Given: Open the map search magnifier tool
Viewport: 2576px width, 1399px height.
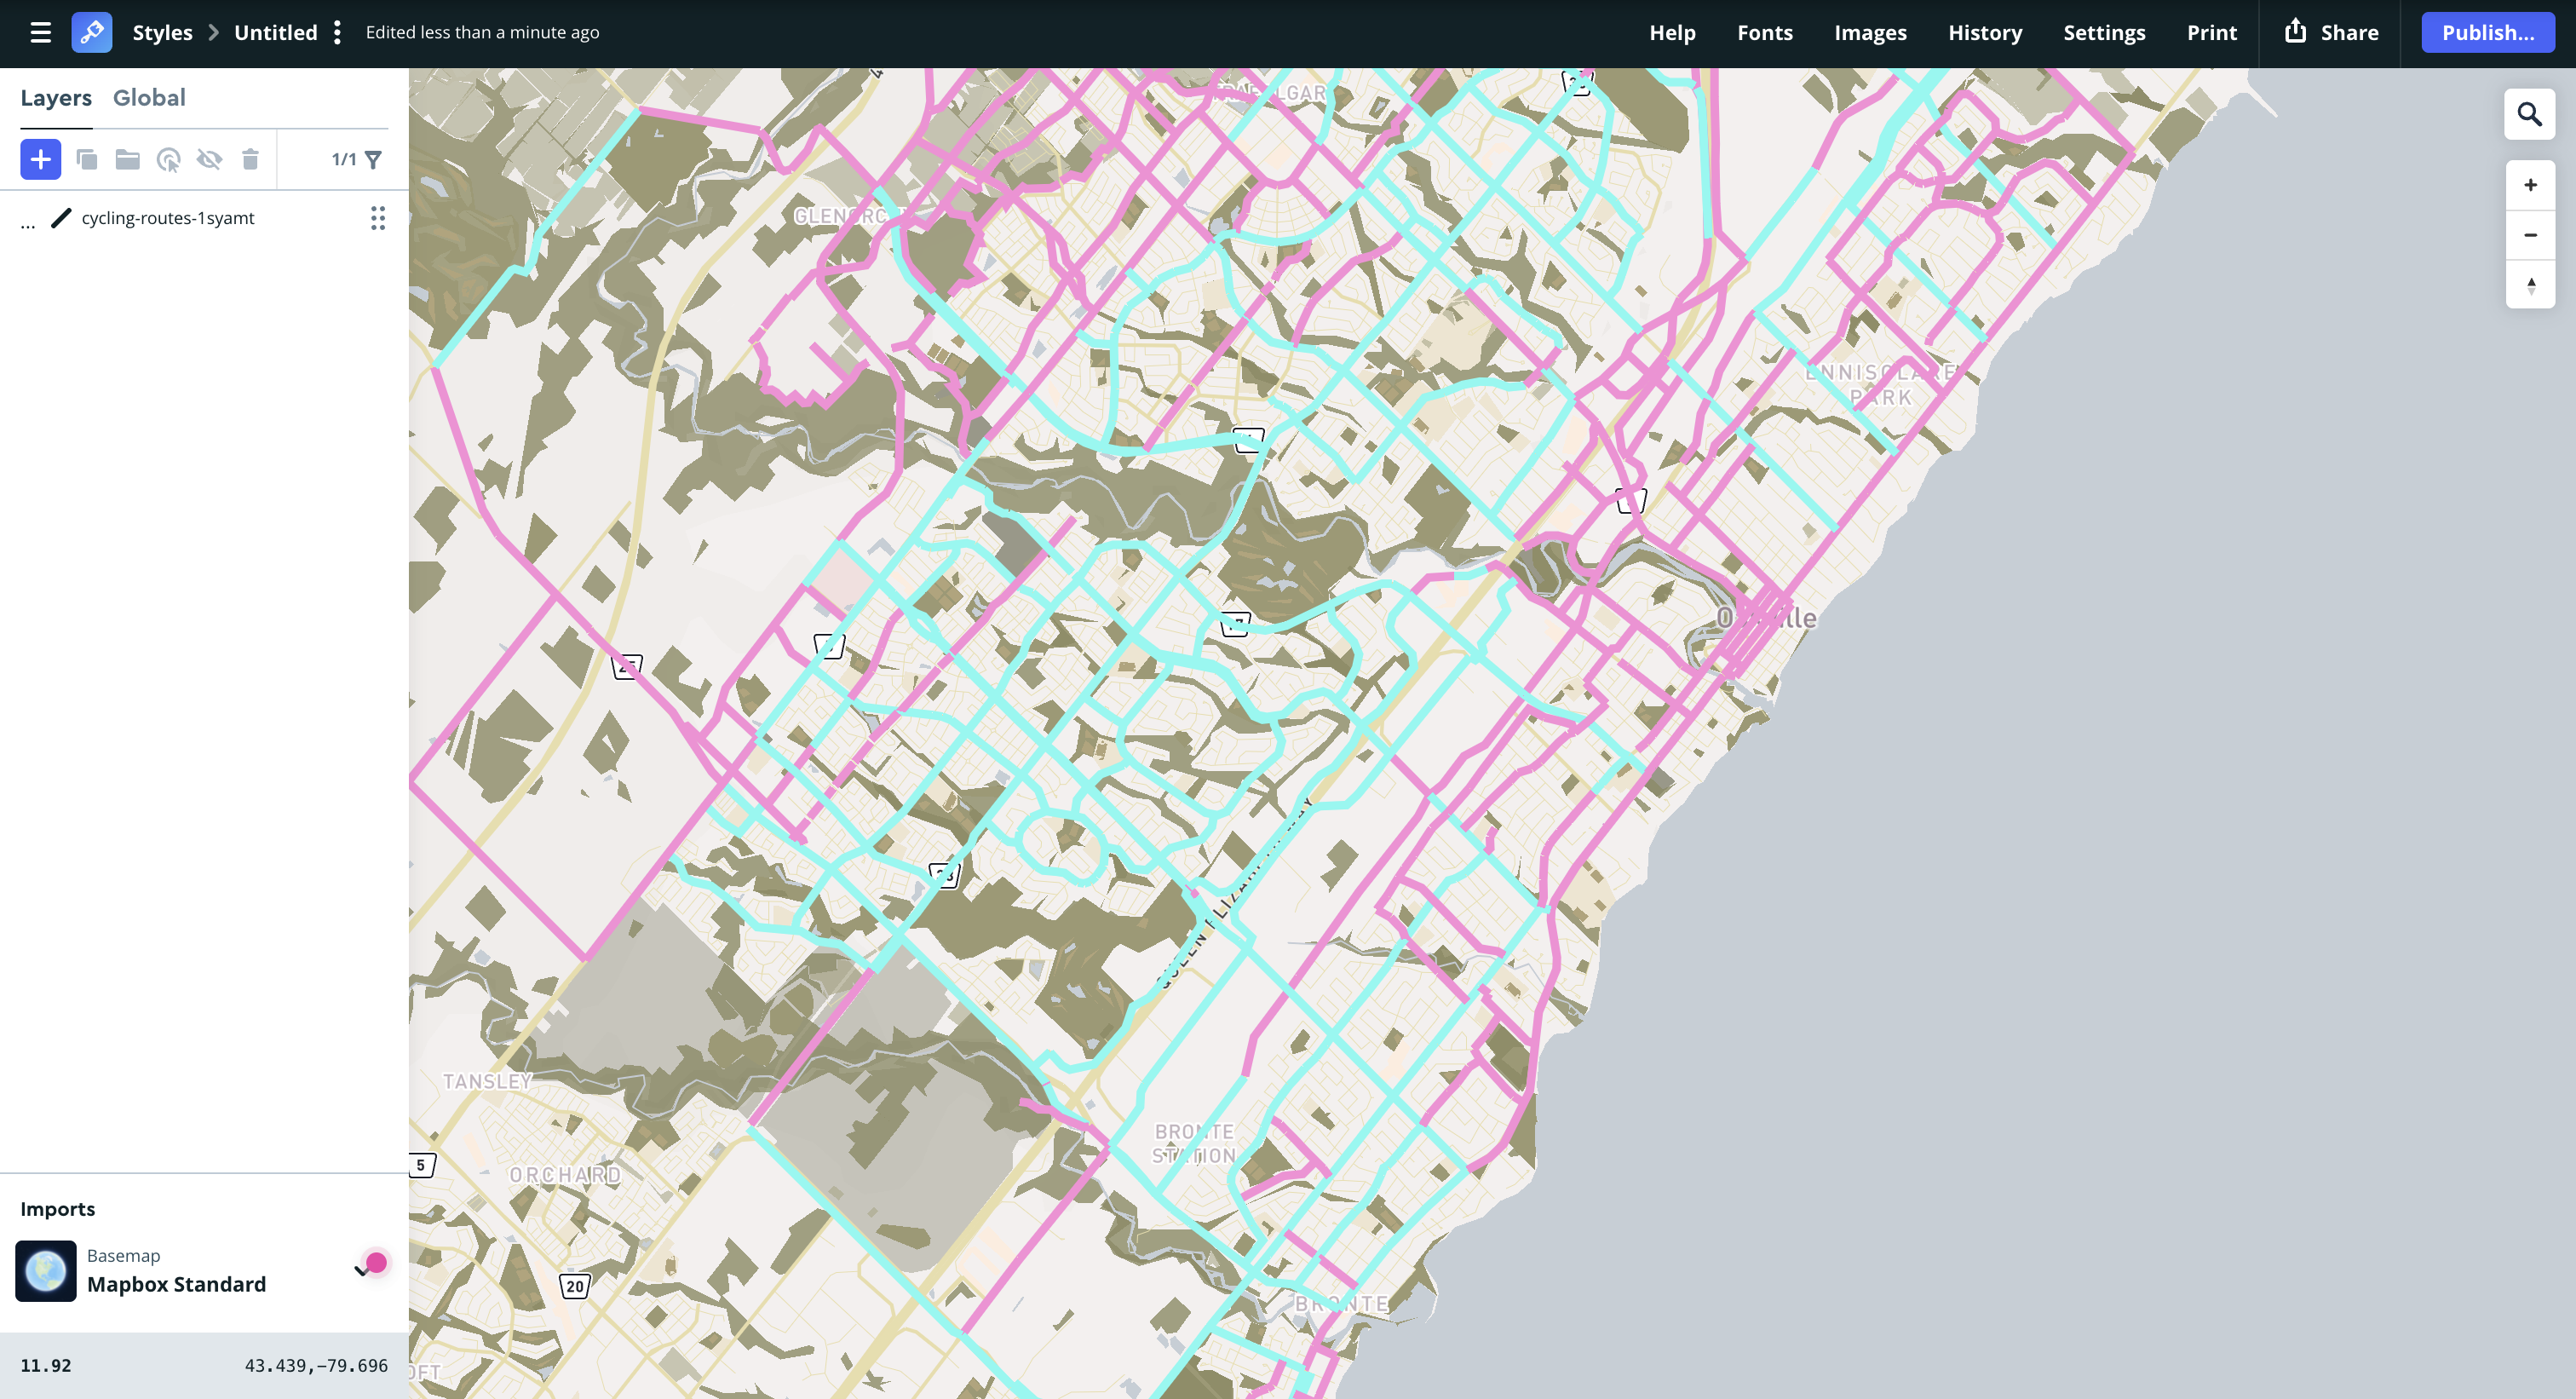Looking at the screenshot, I should pos(2530,115).
